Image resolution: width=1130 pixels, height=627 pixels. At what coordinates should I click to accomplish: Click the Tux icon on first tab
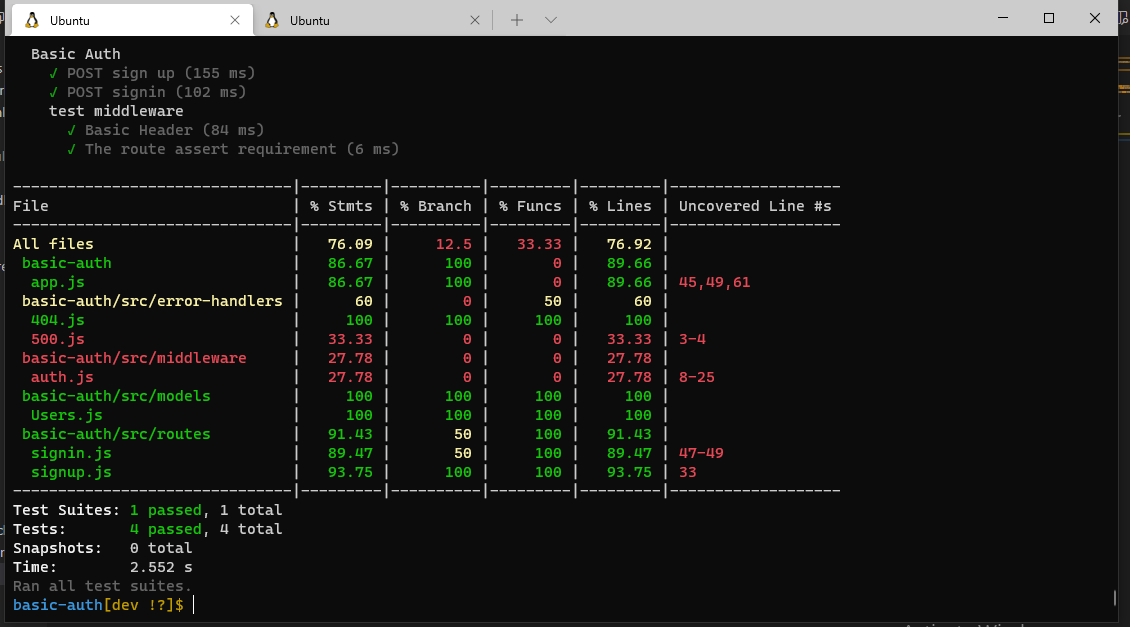pyautogui.click(x=32, y=20)
